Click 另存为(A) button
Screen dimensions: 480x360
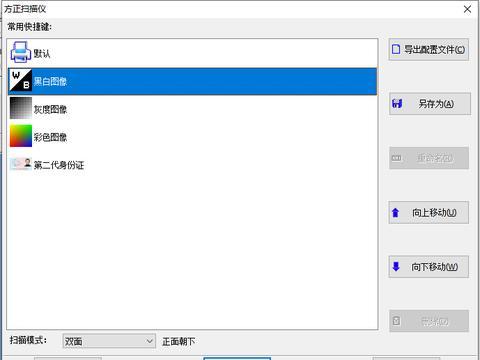[430, 104]
